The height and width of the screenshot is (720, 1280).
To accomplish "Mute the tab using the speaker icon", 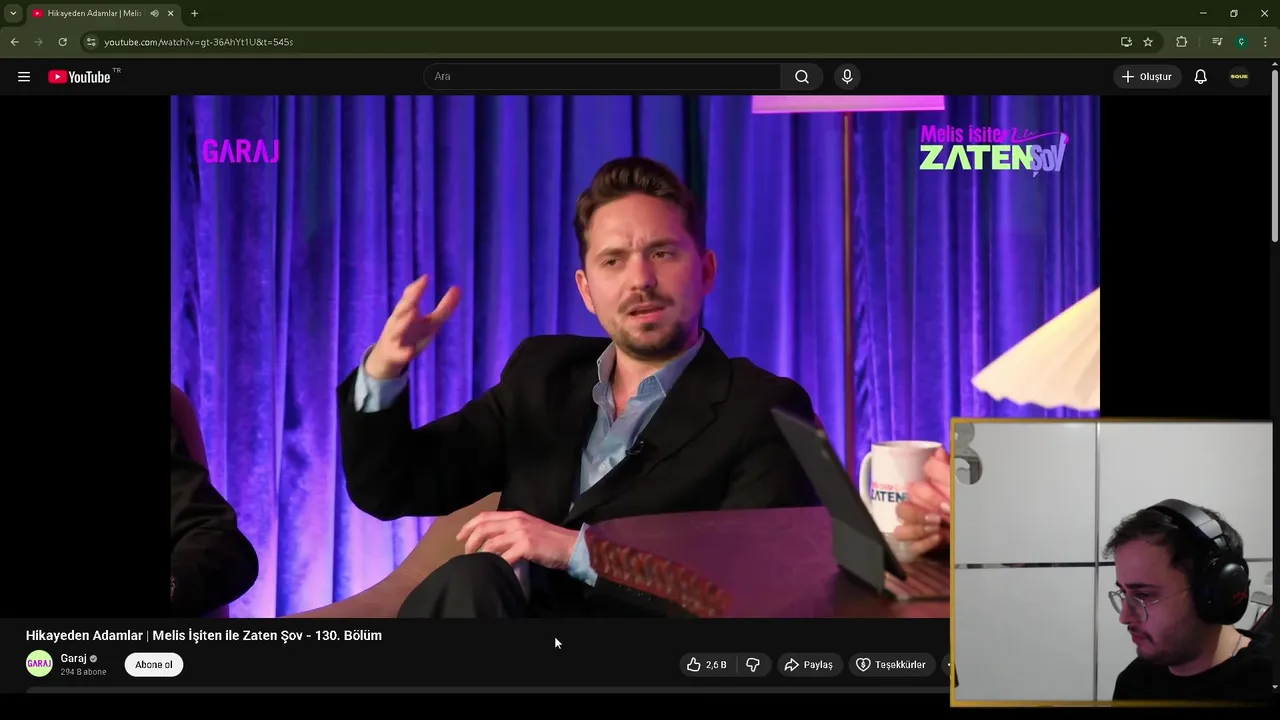I will (x=154, y=13).
